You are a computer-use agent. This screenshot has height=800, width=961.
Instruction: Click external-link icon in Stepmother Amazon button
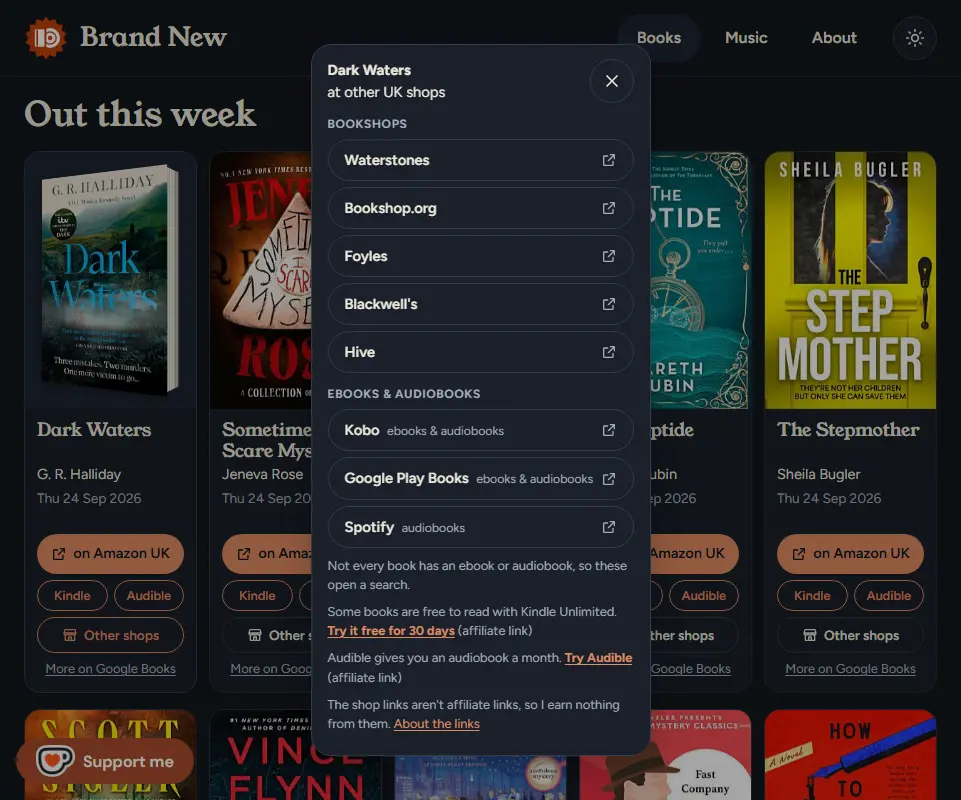pyautogui.click(x=799, y=554)
